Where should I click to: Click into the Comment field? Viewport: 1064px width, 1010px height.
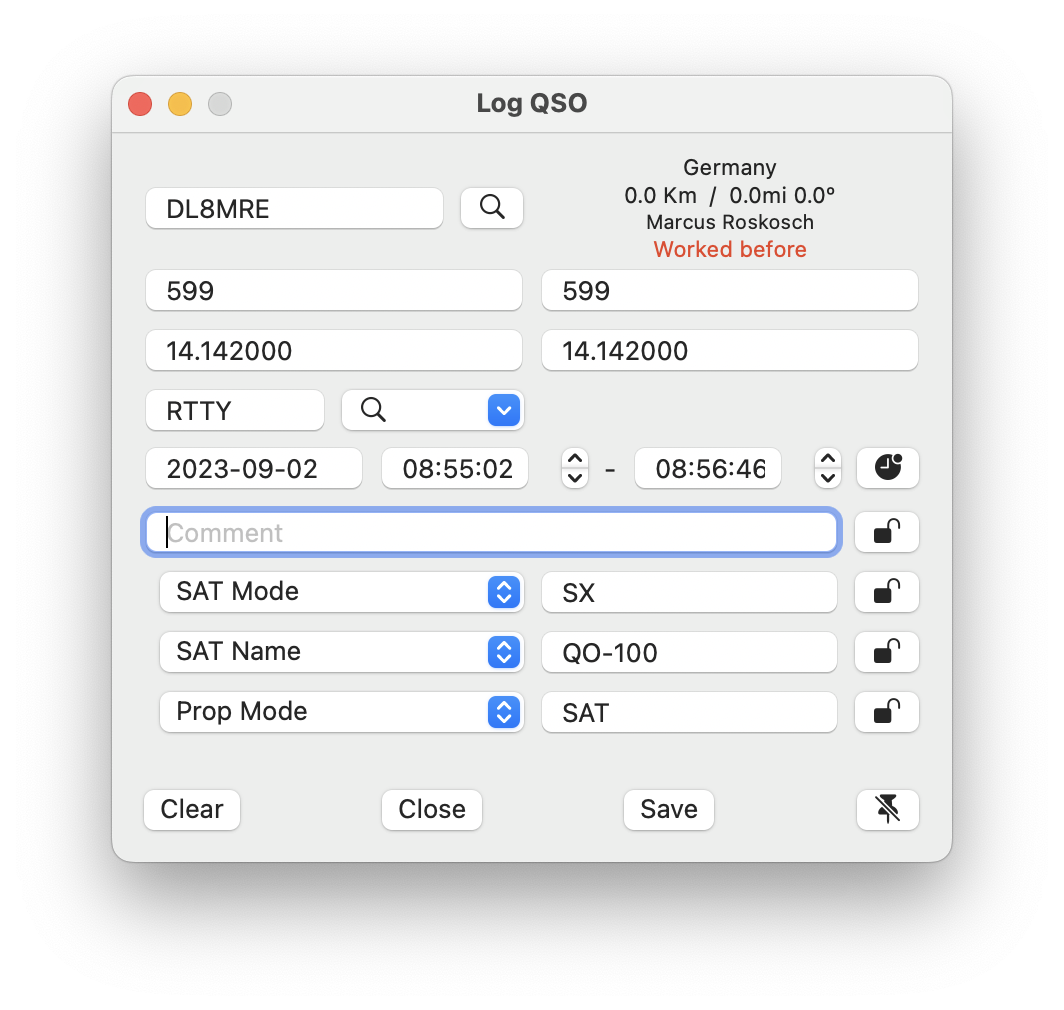[x=492, y=532]
